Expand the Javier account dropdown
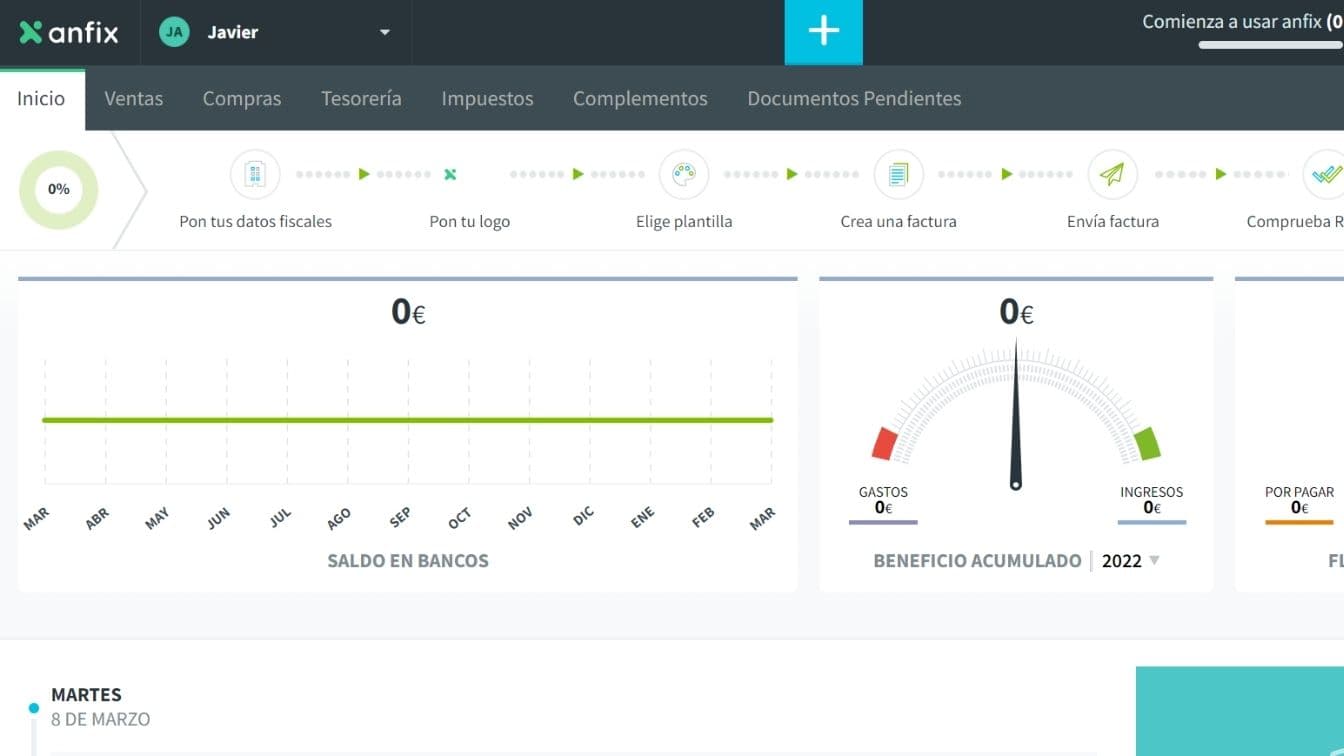Screen dimensions: 1344x756 pyautogui.click(x=384, y=32)
